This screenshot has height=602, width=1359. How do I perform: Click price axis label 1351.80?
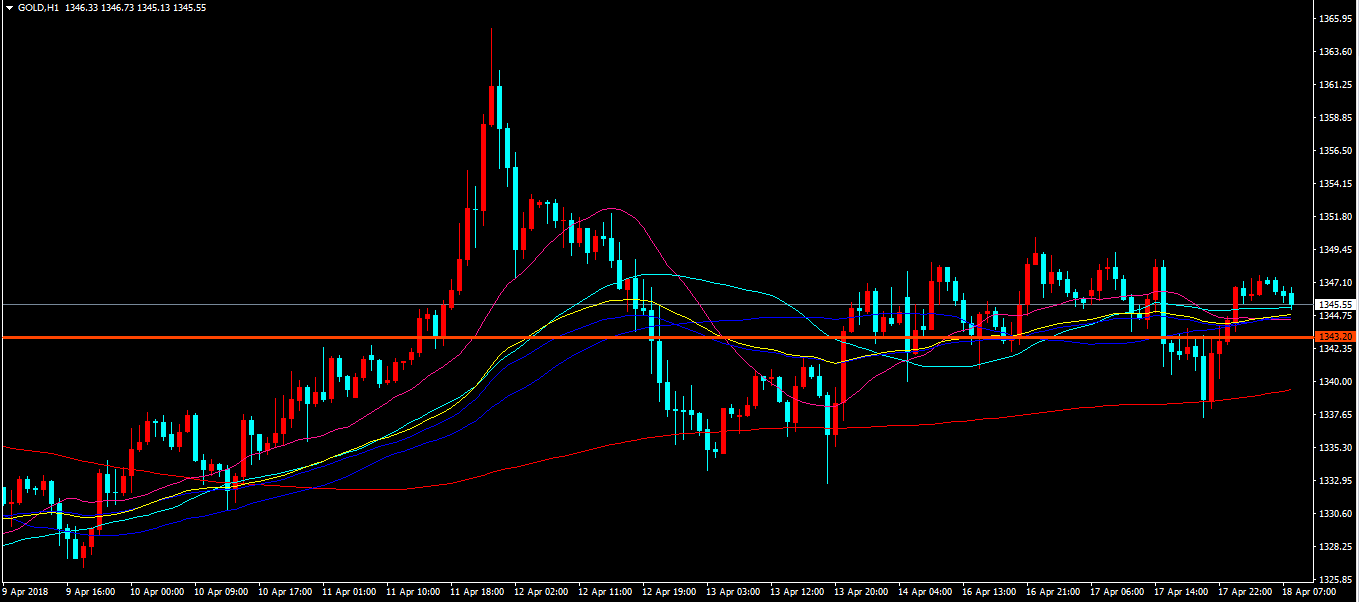pos(1336,217)
